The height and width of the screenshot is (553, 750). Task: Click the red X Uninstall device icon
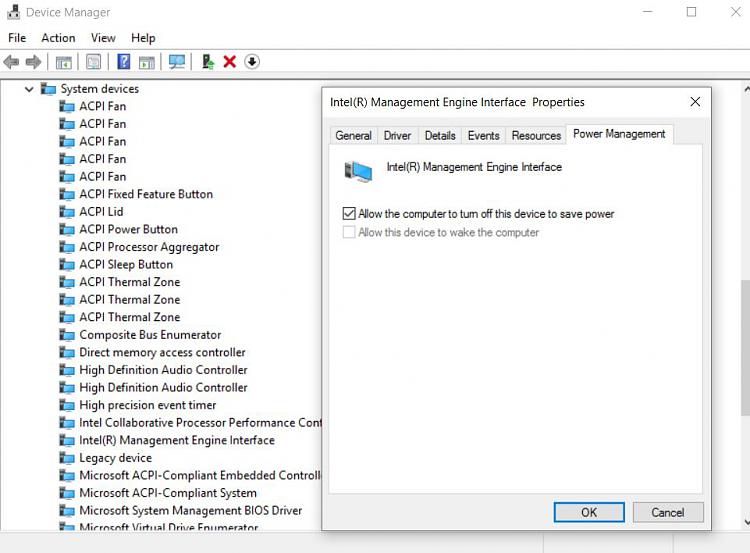coord(230,62)
